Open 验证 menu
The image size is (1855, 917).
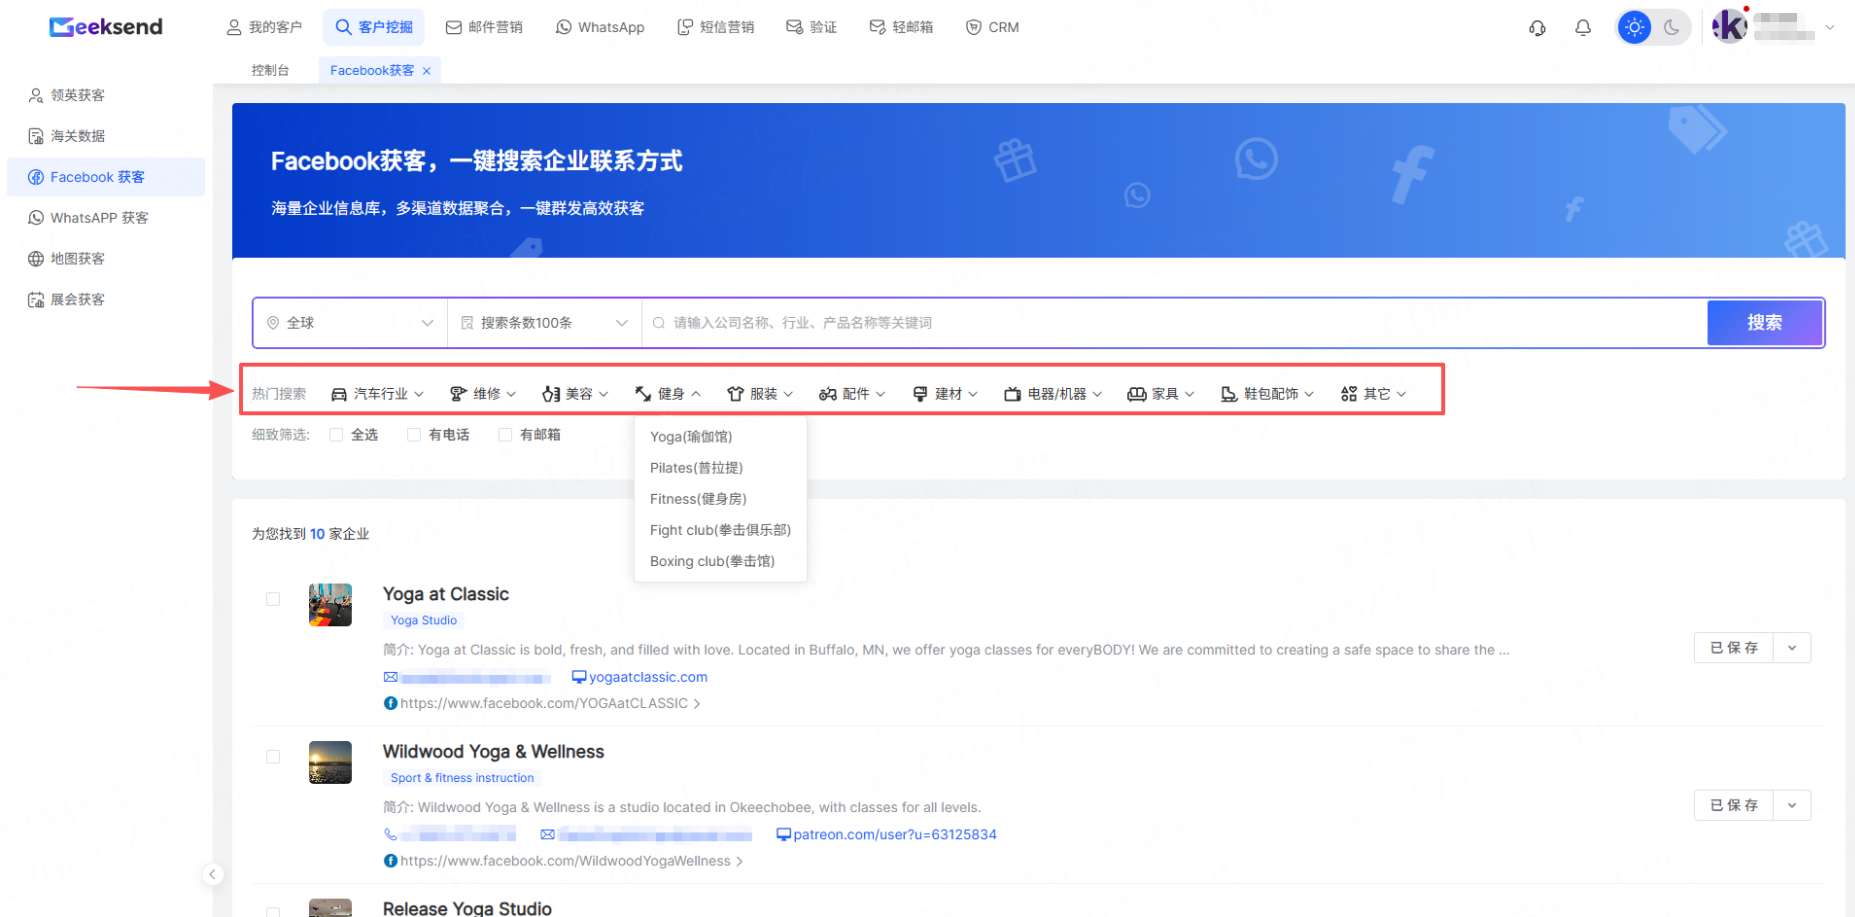(811, 27)
